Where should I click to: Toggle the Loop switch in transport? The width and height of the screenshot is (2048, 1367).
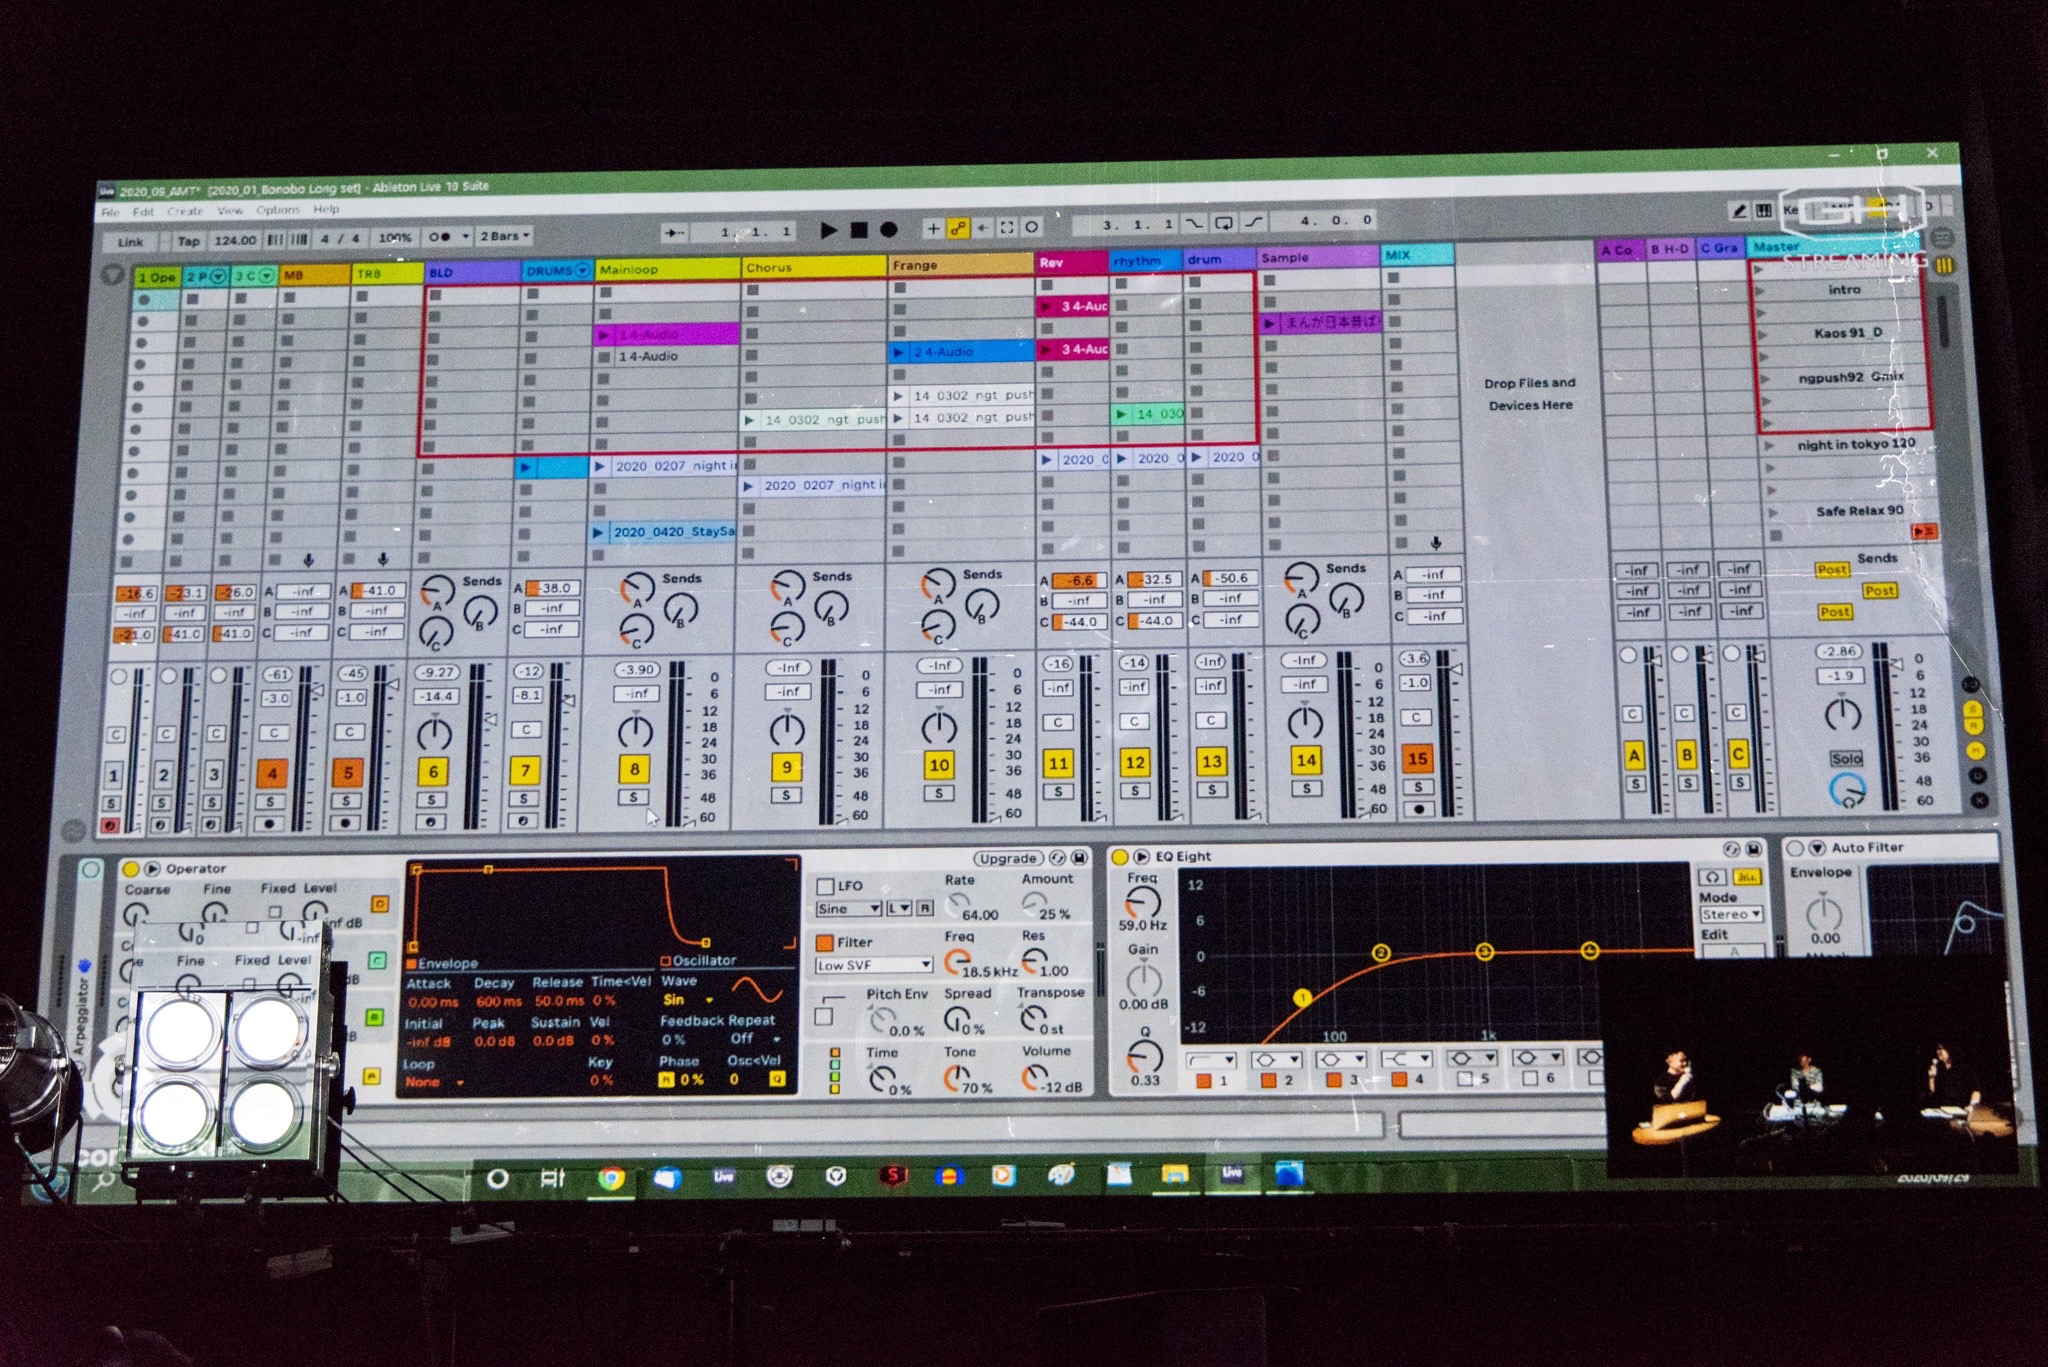1225,223
